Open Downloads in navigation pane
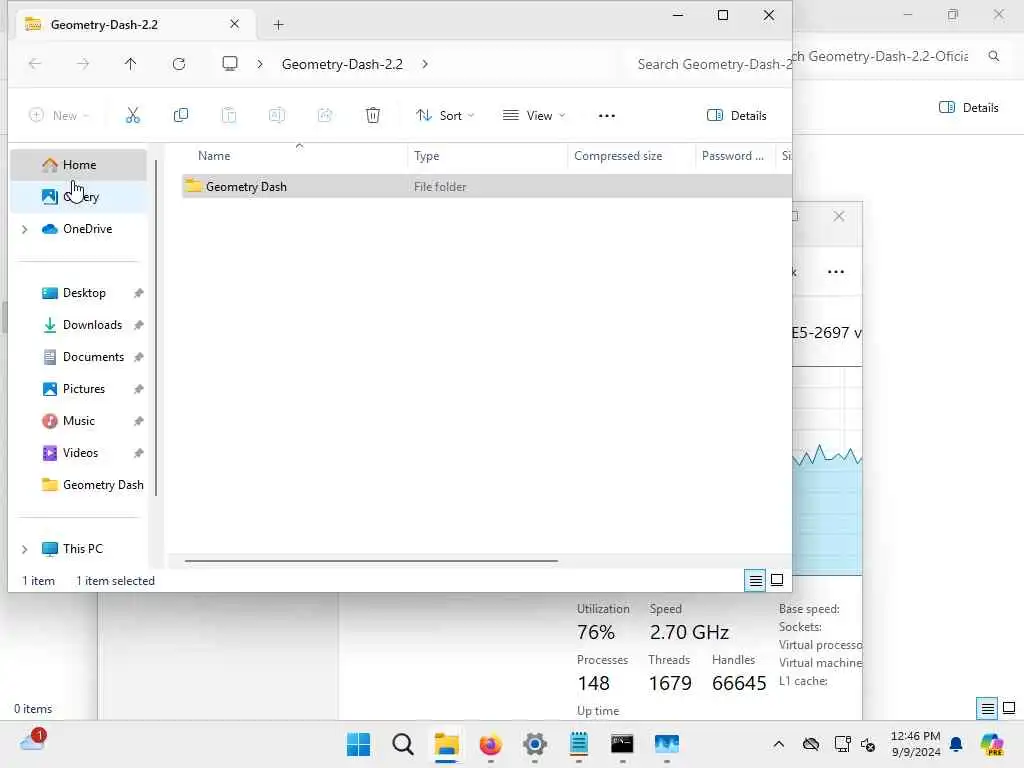This screenshot has width=1024, height=768. tap(91, 325)
